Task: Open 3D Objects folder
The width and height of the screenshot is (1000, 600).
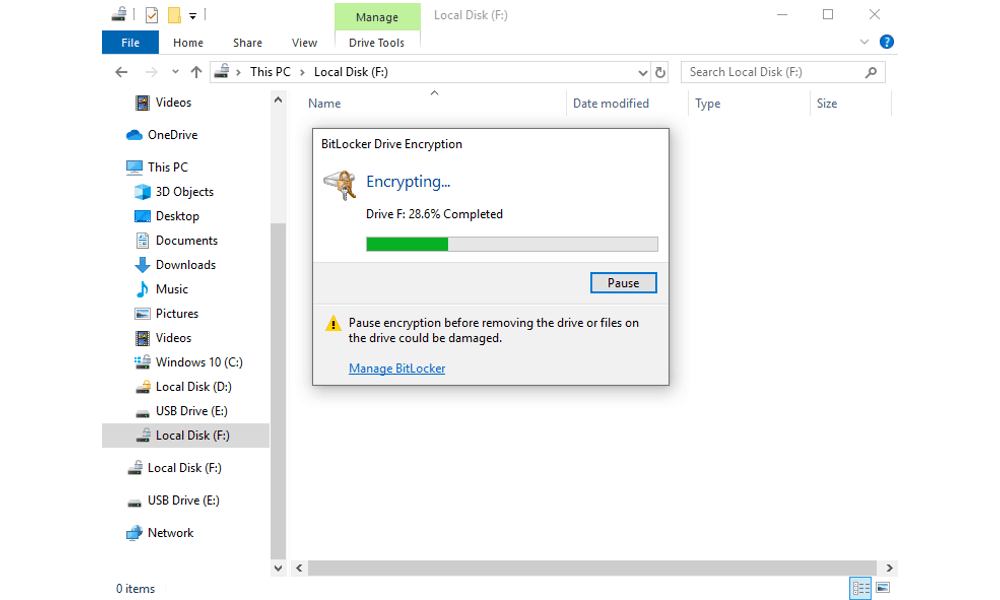Action: click(x=184, y=192)
